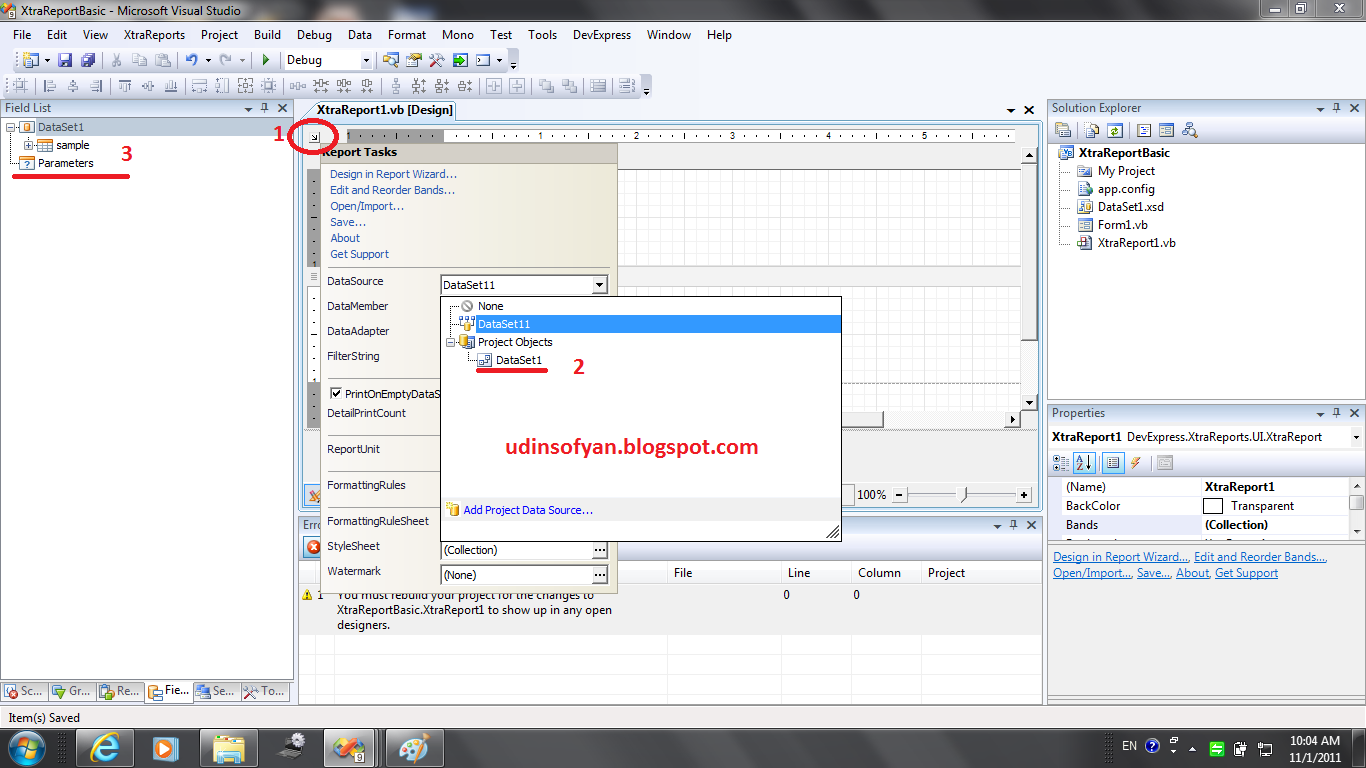This screenshot has width=1366, height=768.
Task: Open the DataSource dropdown showing DataSet11
Action: point(601,284)
